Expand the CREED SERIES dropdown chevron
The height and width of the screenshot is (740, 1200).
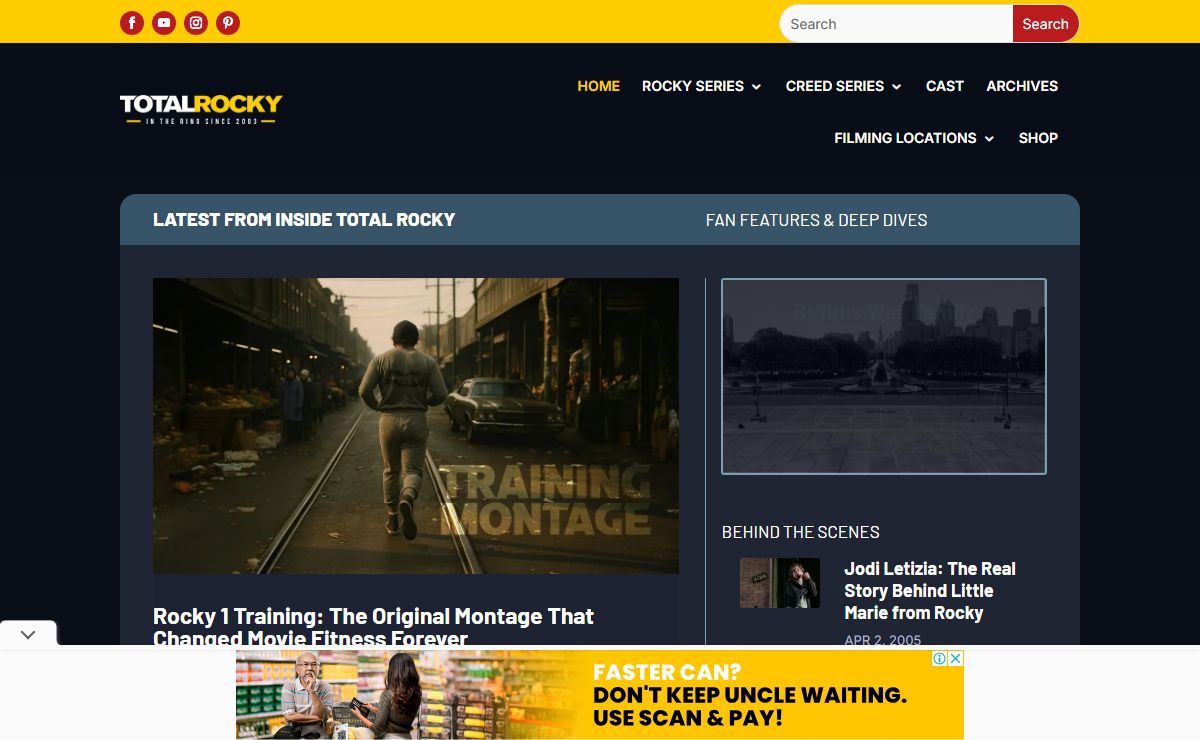coord(896,87)
